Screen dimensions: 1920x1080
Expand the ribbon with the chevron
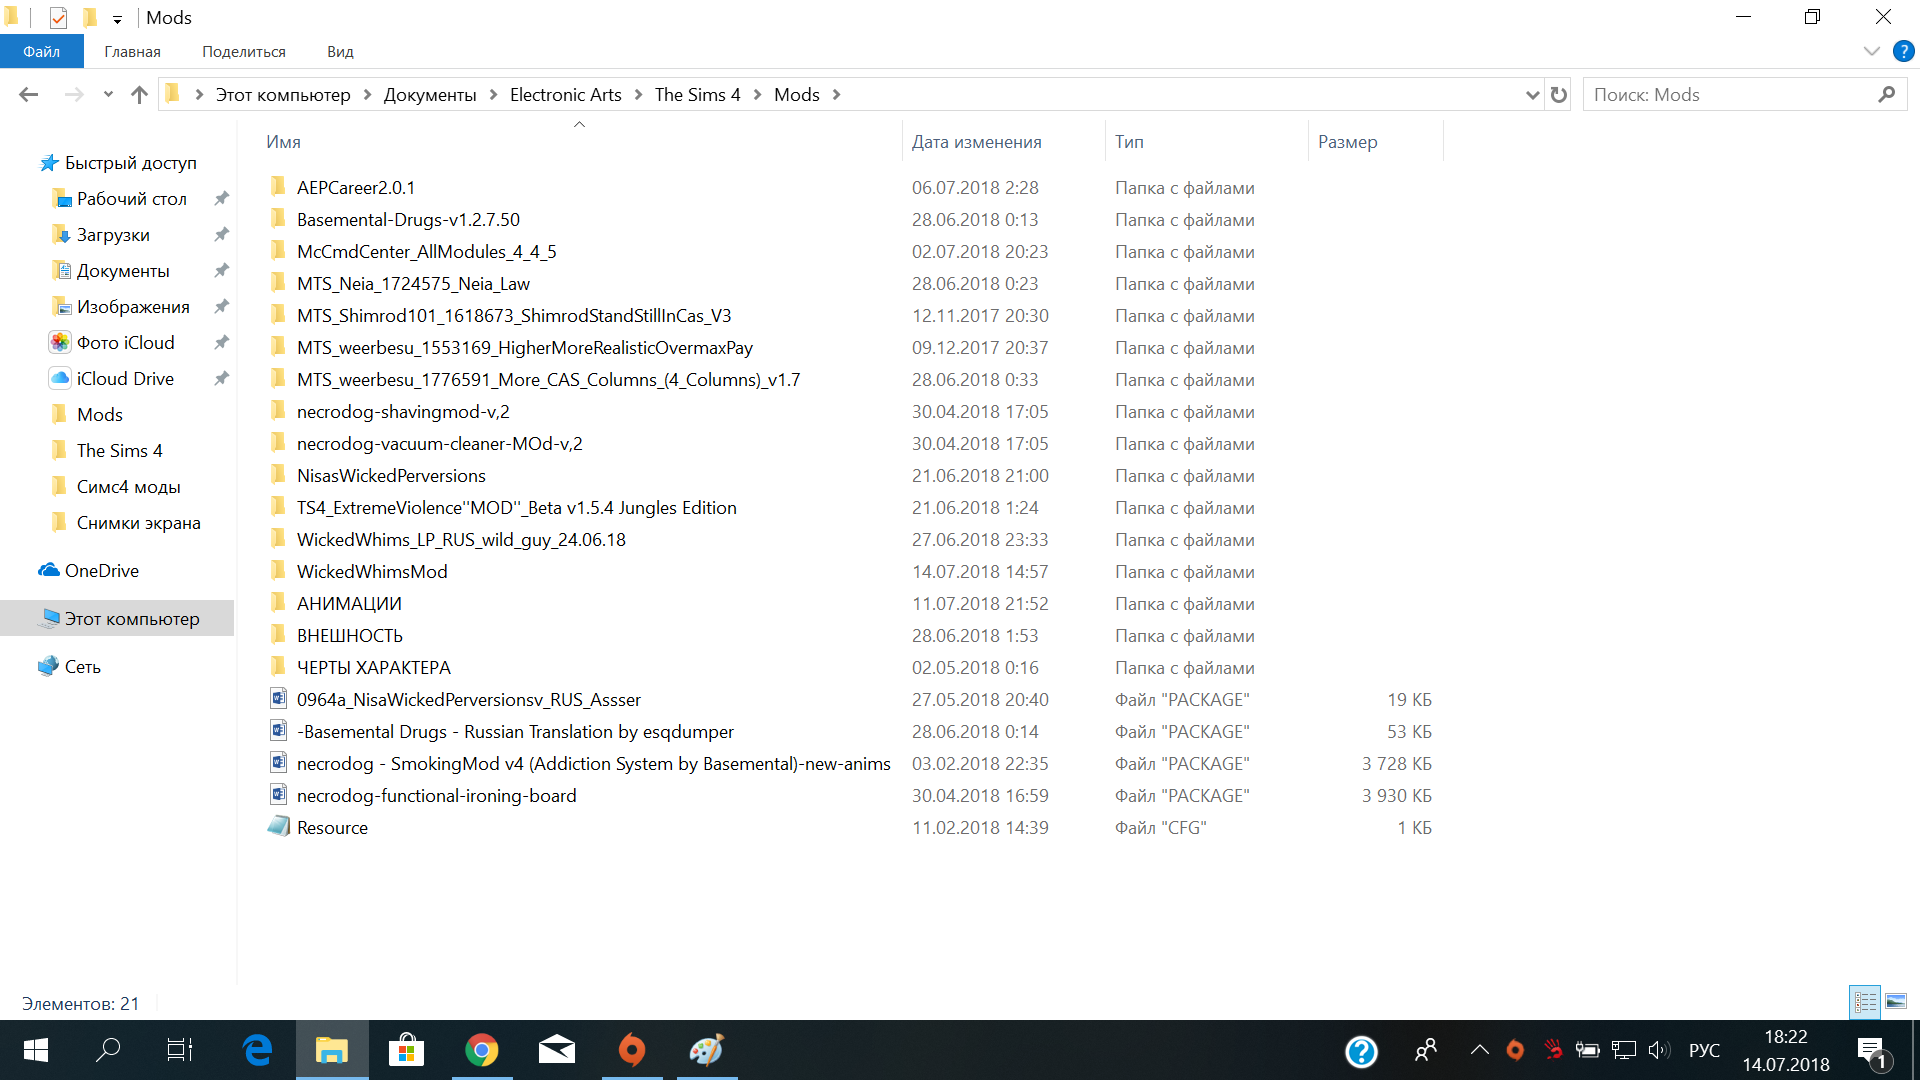[1872, 51]
